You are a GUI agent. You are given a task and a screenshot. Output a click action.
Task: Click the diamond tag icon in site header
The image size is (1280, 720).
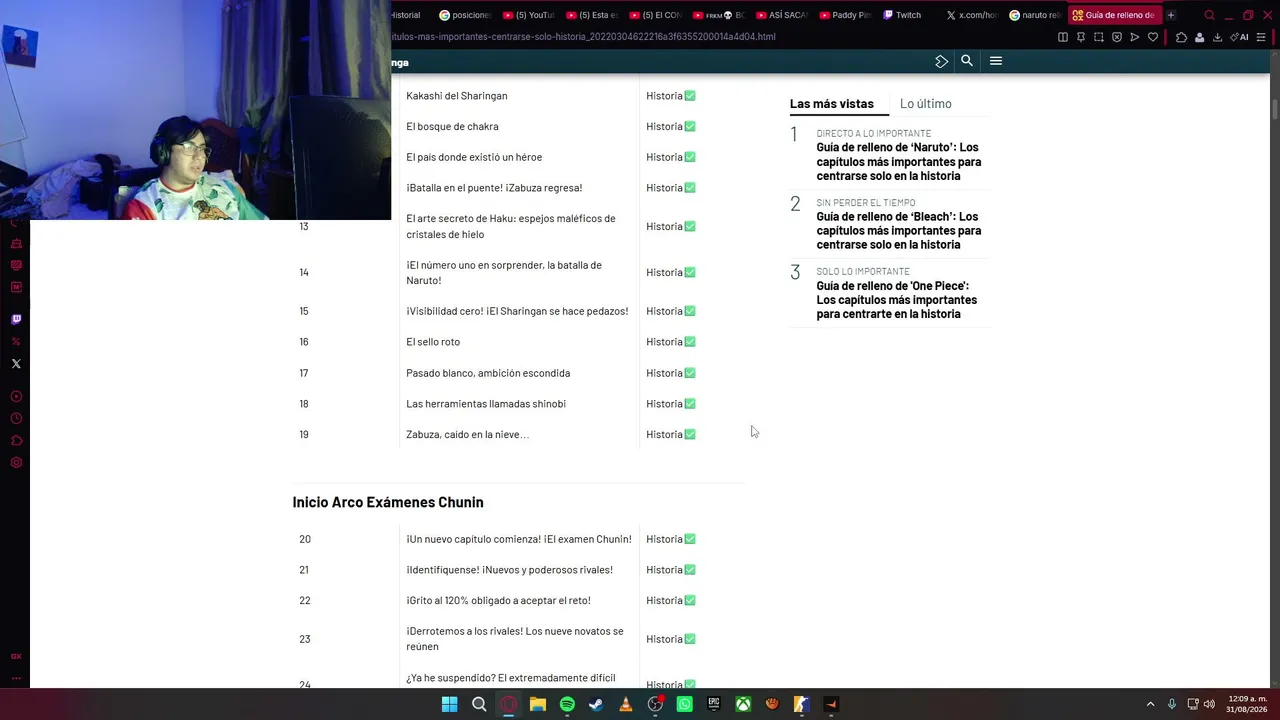pyautogui.click(x=941, y=61)
